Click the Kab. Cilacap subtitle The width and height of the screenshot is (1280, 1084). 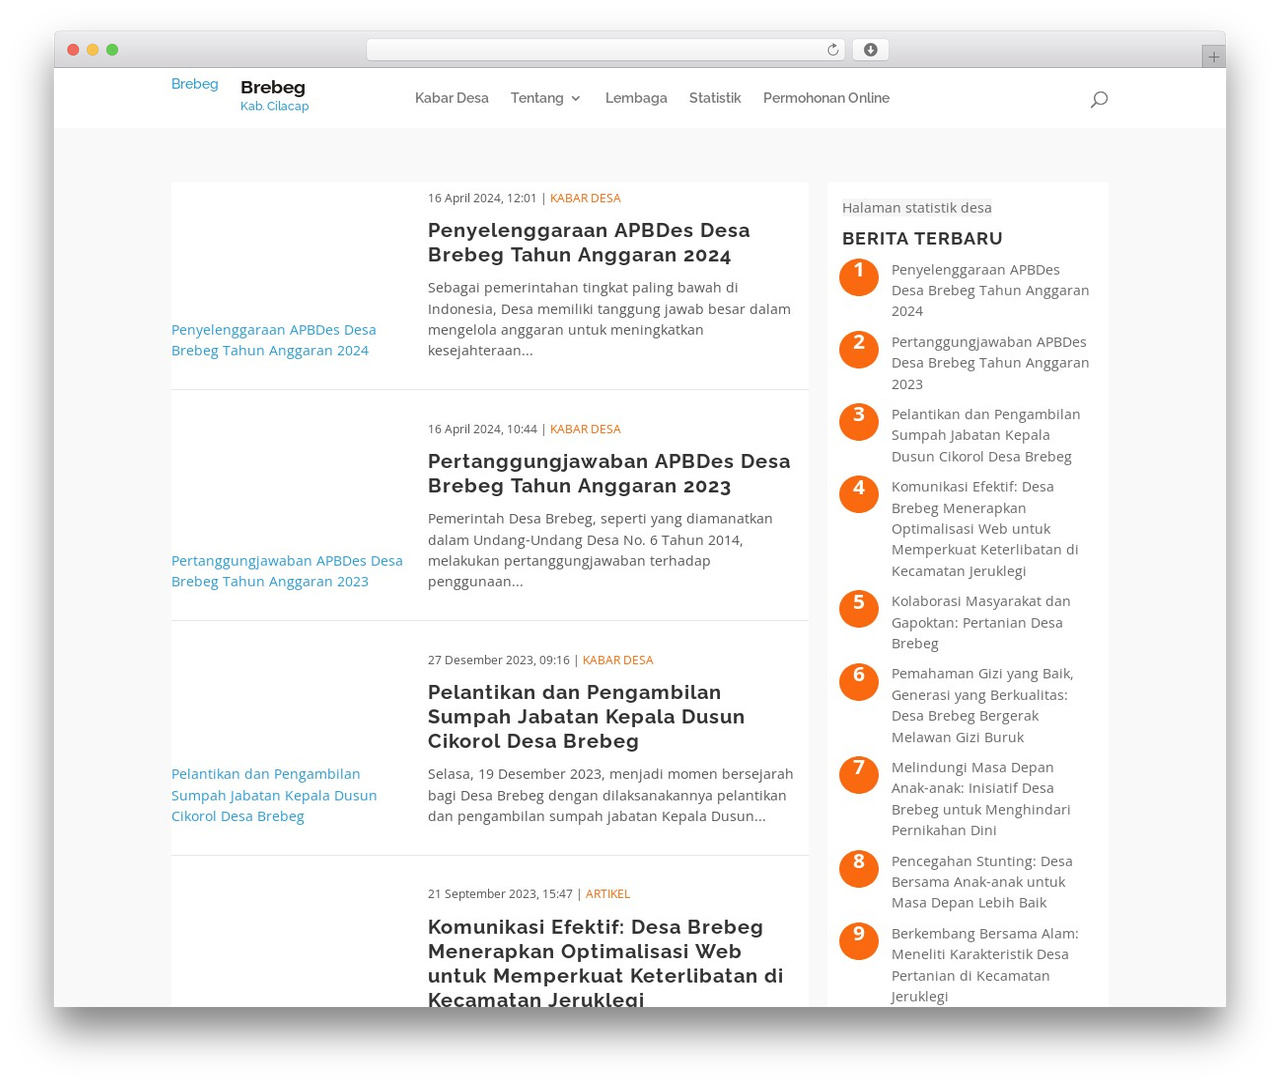(275, 106)
